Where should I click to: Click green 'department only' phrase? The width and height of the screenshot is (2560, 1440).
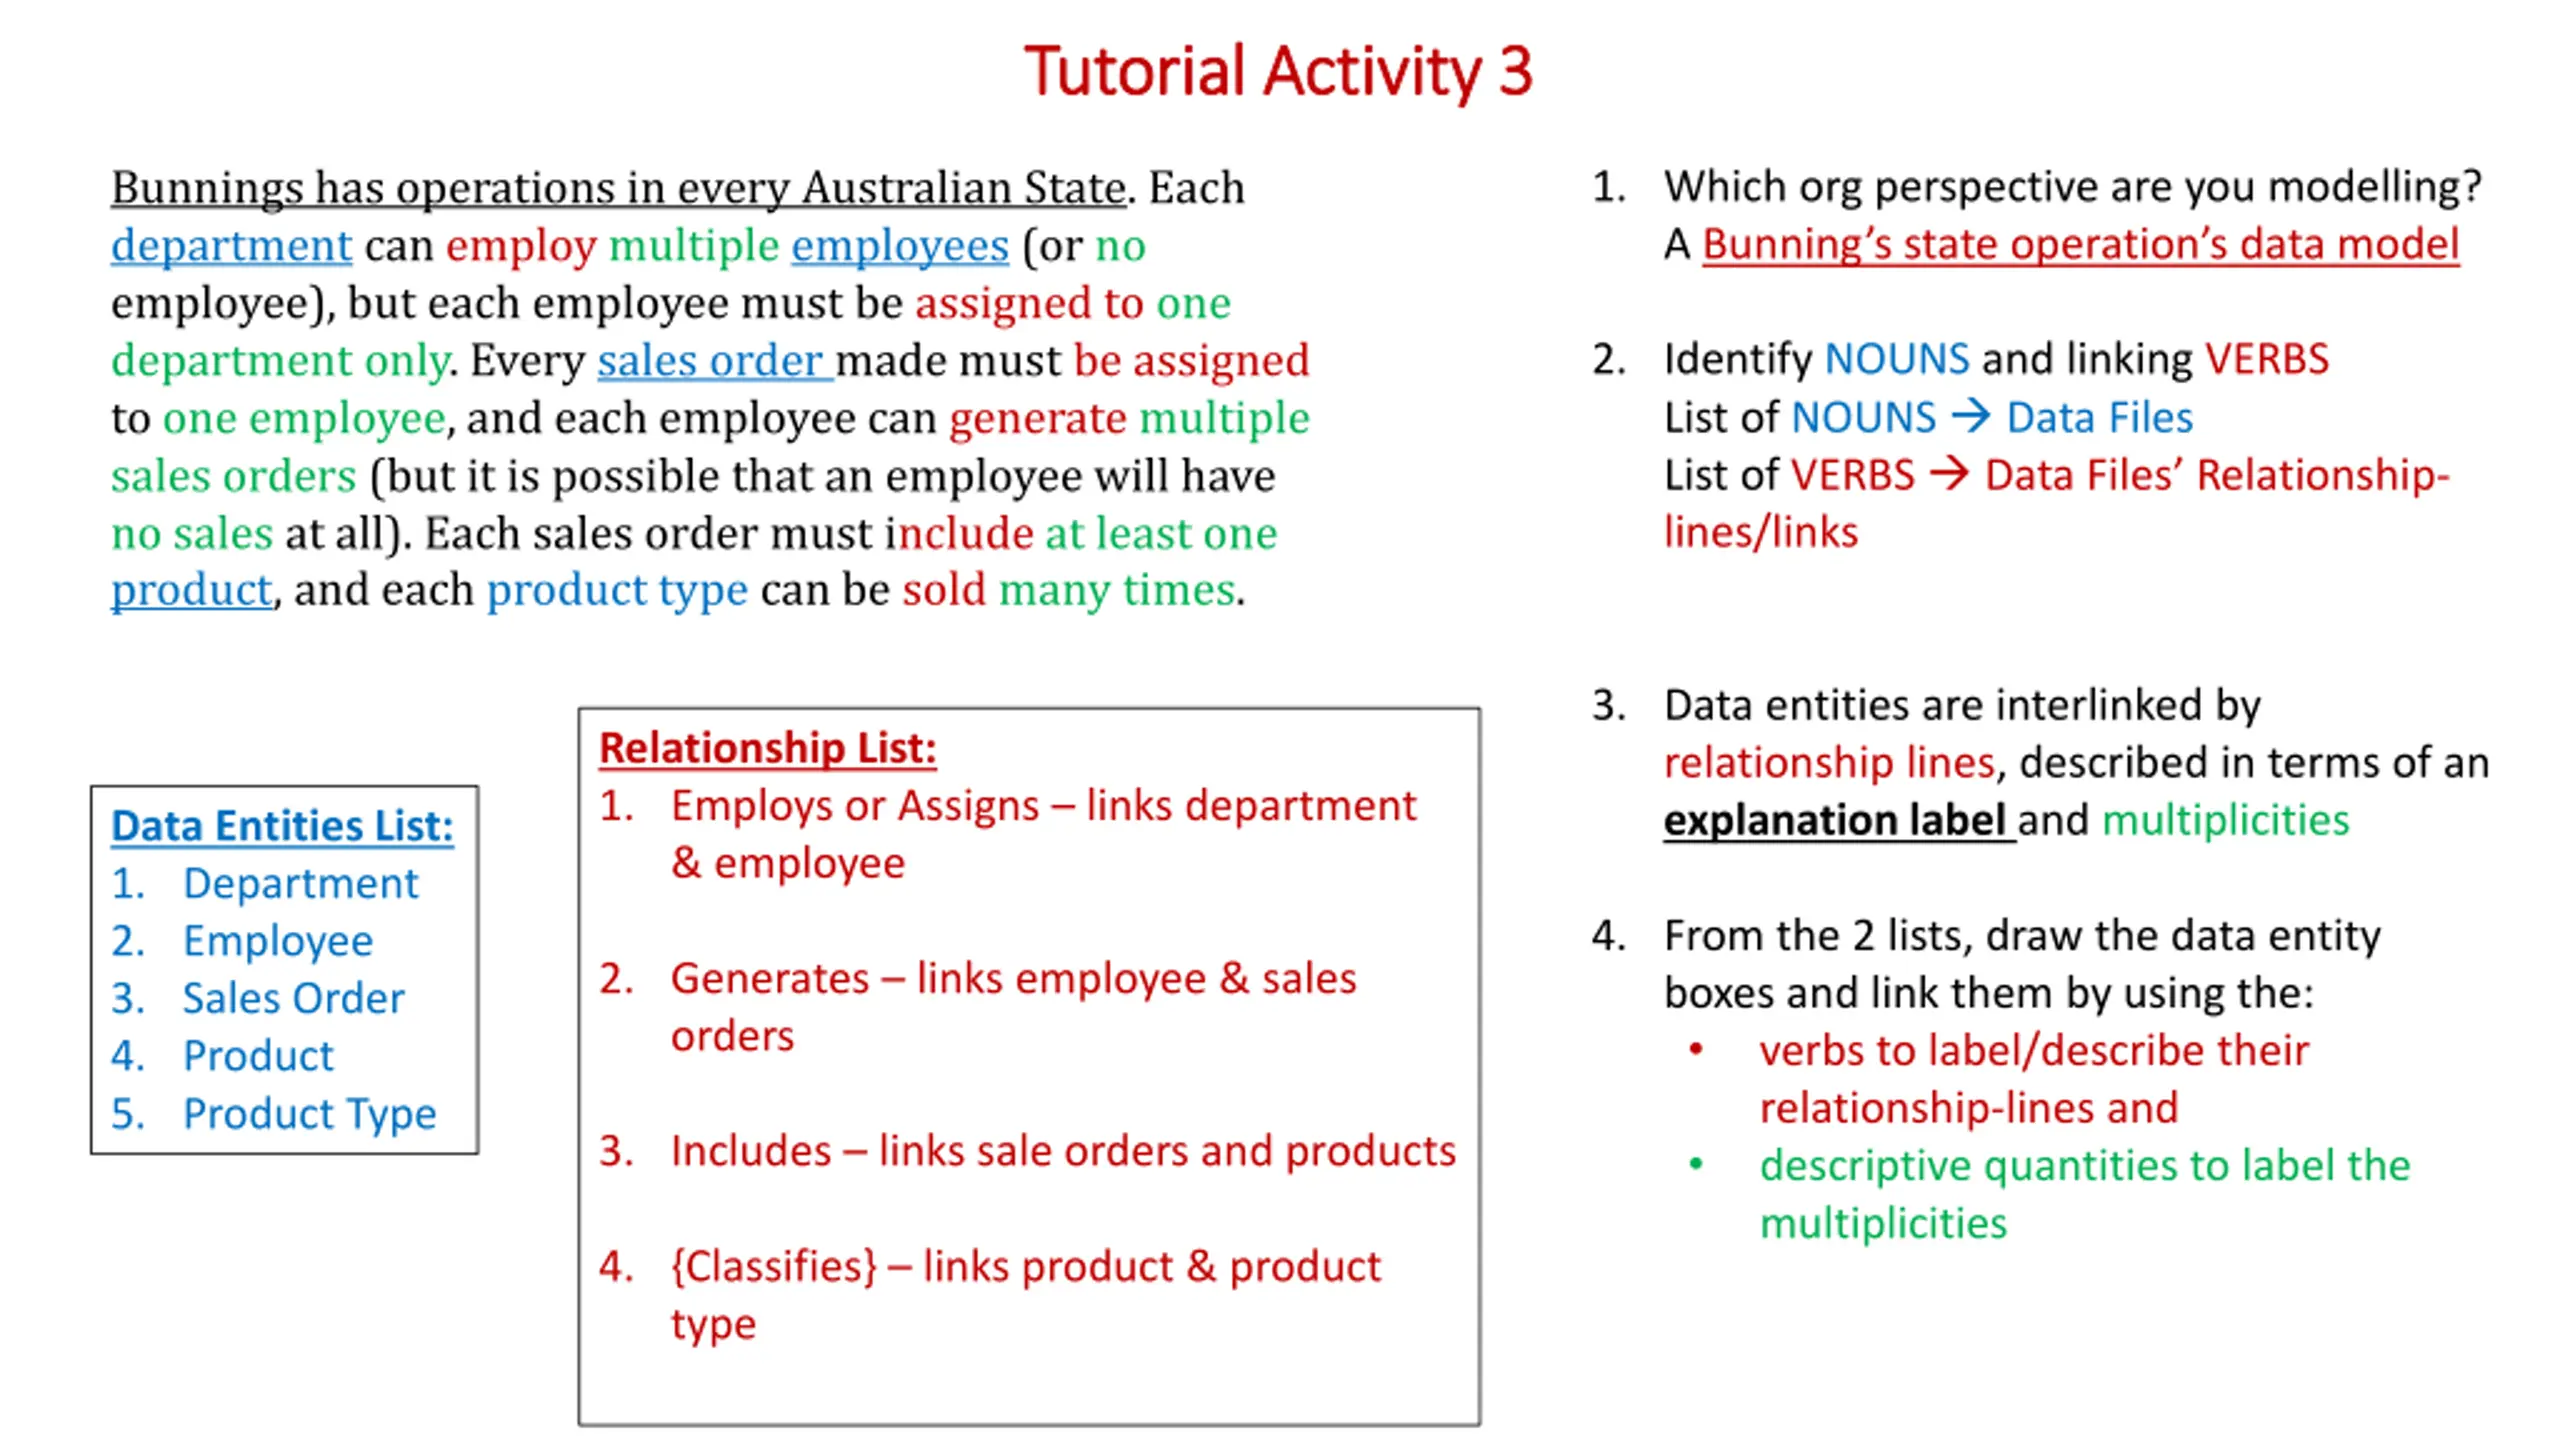coord(280,361)
